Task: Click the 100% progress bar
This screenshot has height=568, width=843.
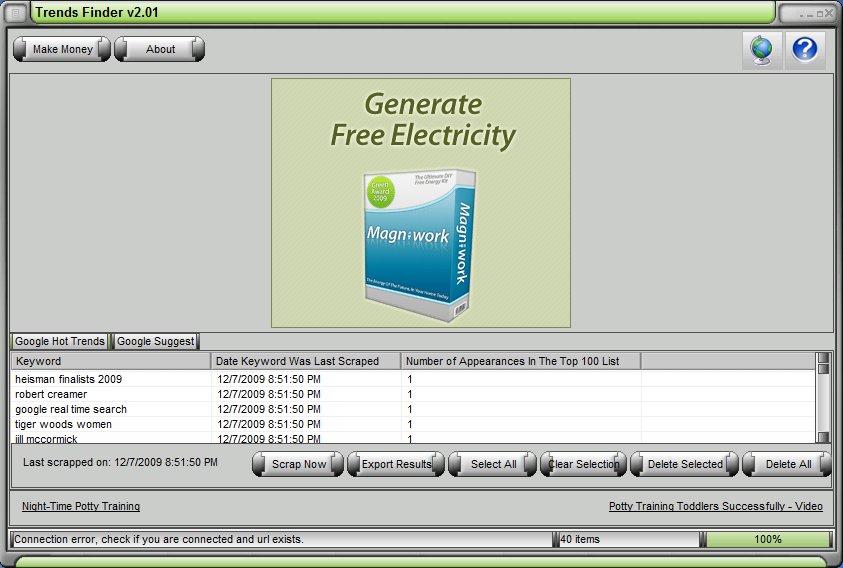Action: pos(768,539)
